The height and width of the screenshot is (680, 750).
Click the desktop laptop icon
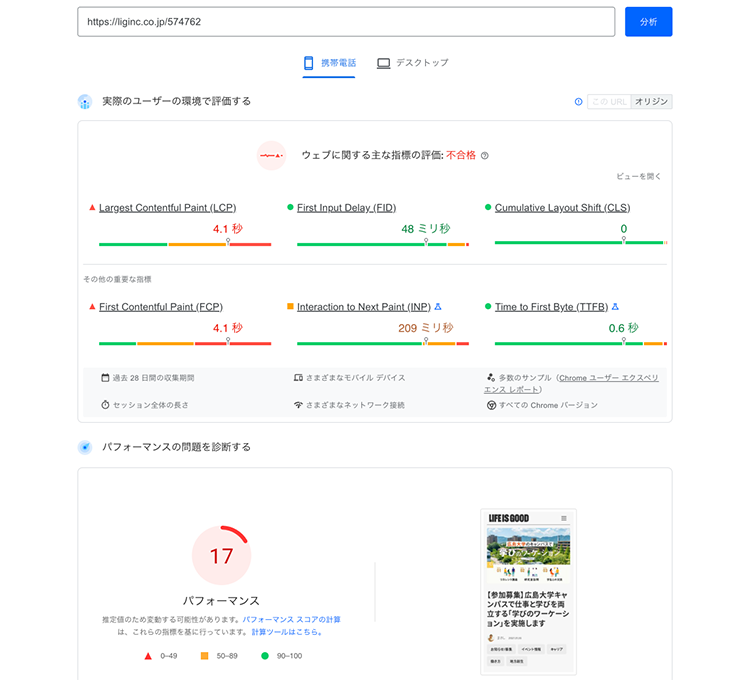click(383, 63)
